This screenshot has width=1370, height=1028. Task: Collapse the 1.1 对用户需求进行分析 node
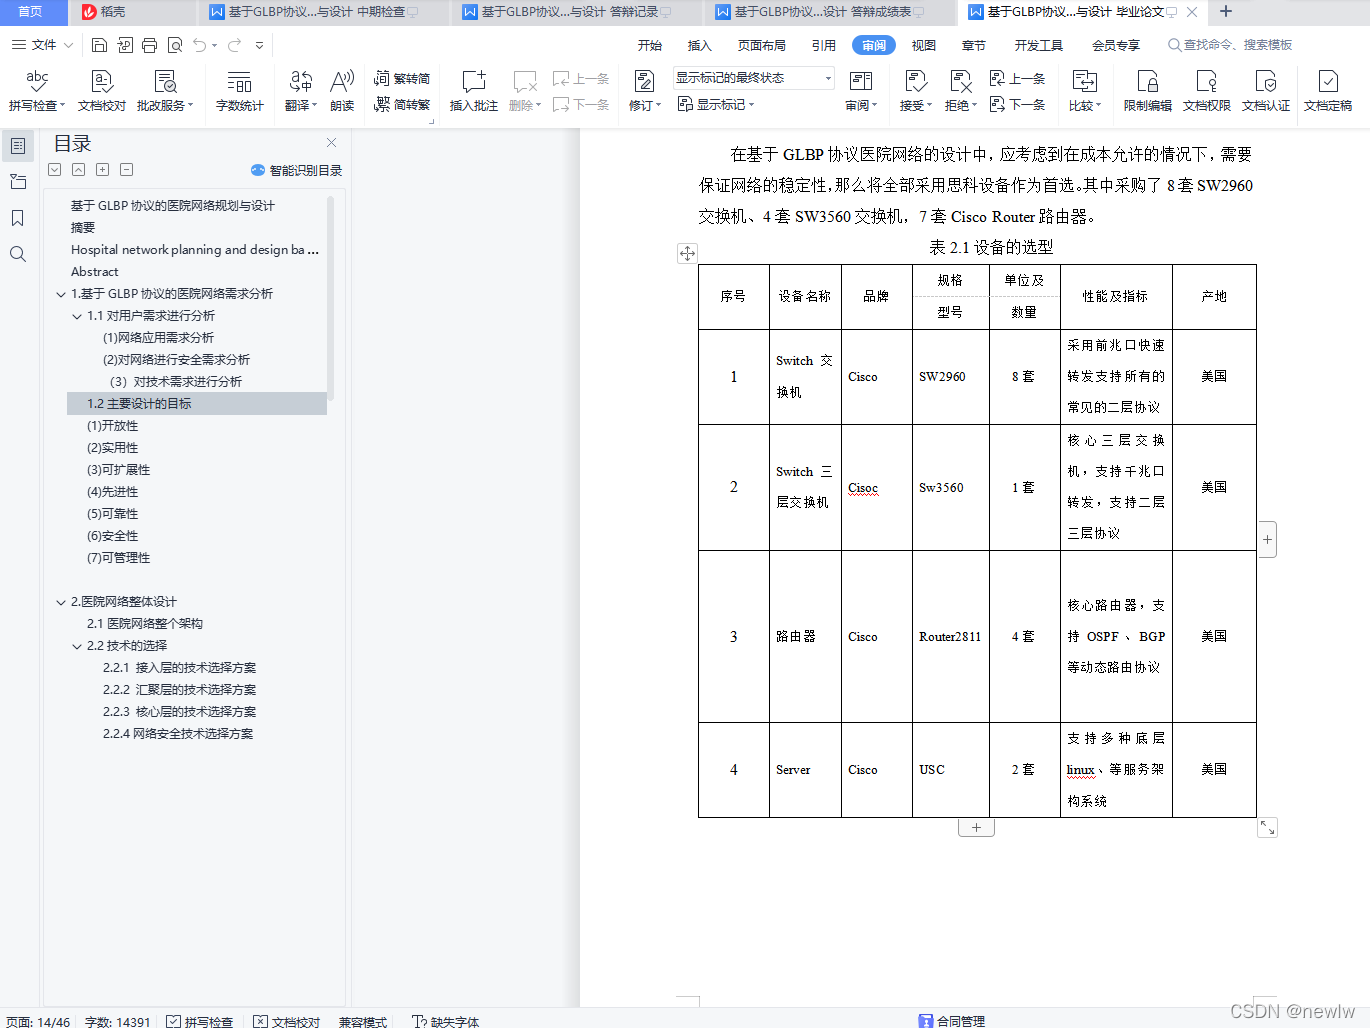(x=77, y=315)
